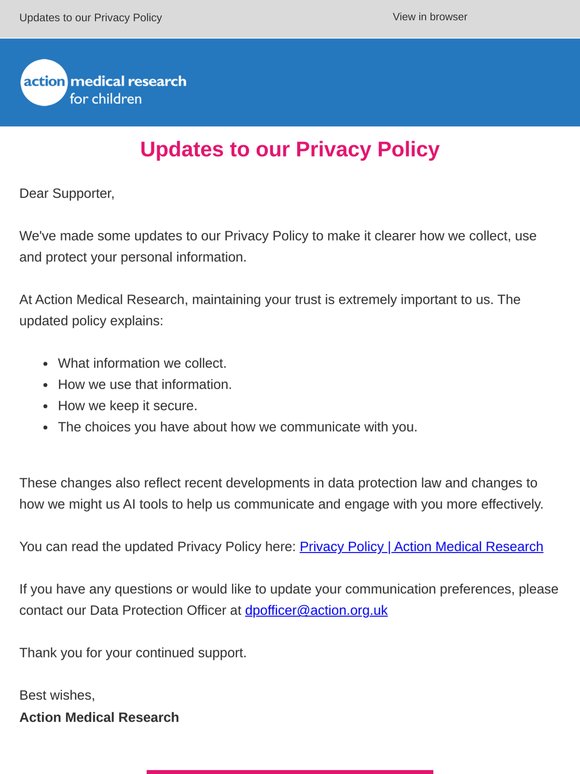This screenshot has width=580, height=774.
Task: Click the grey bar preheader text
Action: [90, 17]
